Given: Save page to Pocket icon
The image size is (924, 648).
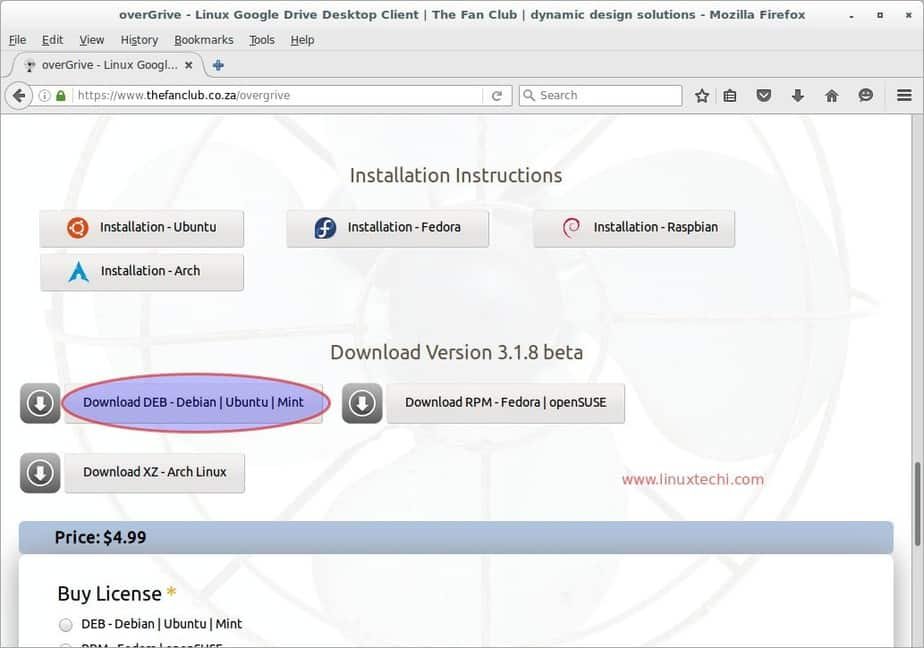Looking at the screenshot, I should 764,95.
